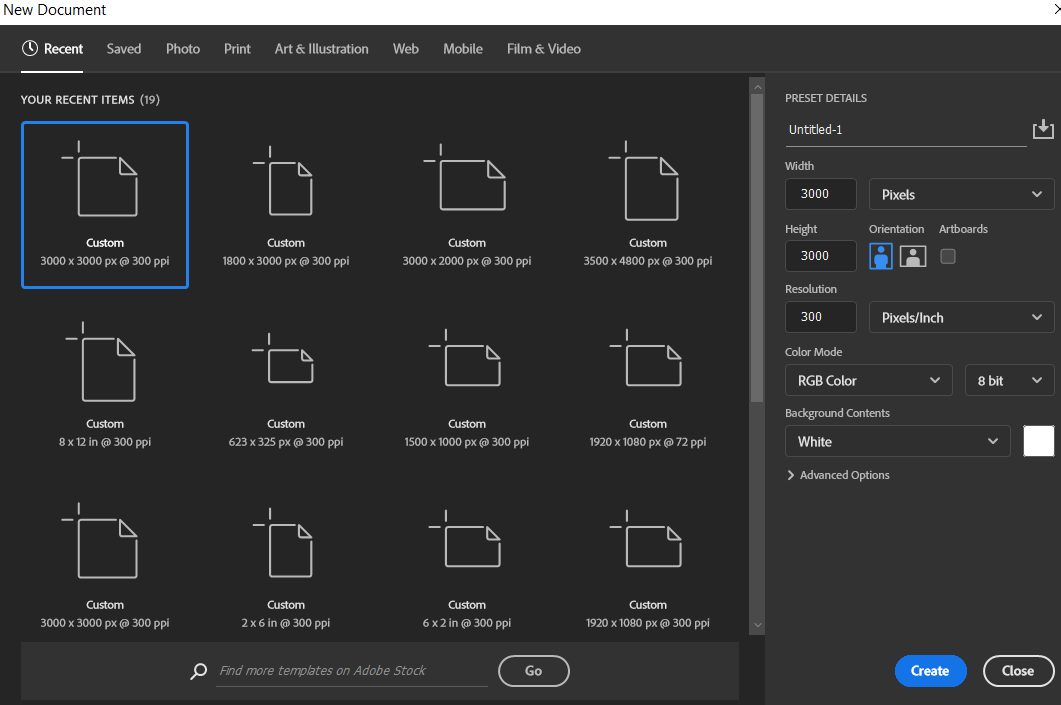Open the RGB Color mode dropdown
This screenshot has height=705, width=1061.
868,381
